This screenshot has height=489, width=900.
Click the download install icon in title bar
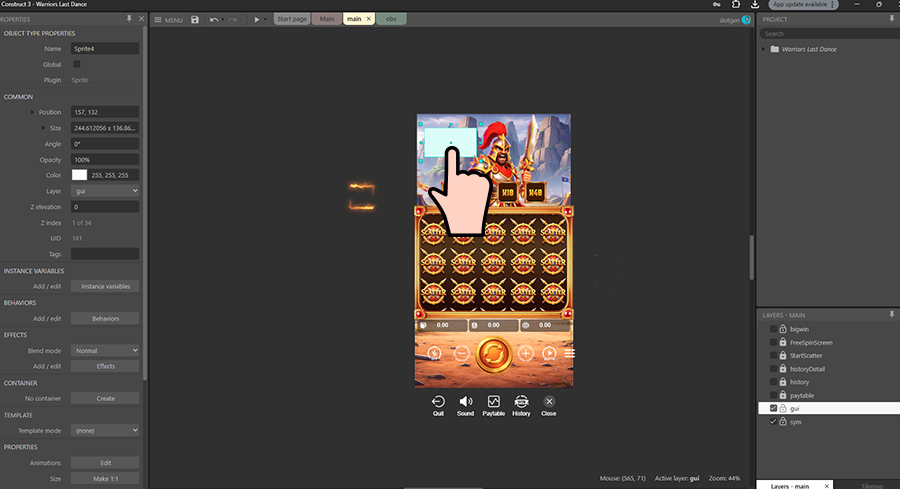pyautogui.click(x=755, y=4)
